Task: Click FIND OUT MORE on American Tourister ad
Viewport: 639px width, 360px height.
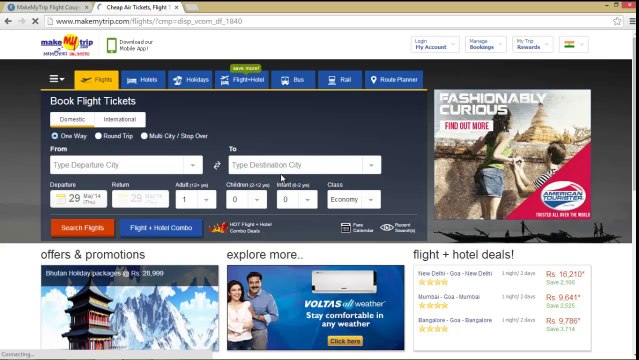Action: click(x=467, y=126)
